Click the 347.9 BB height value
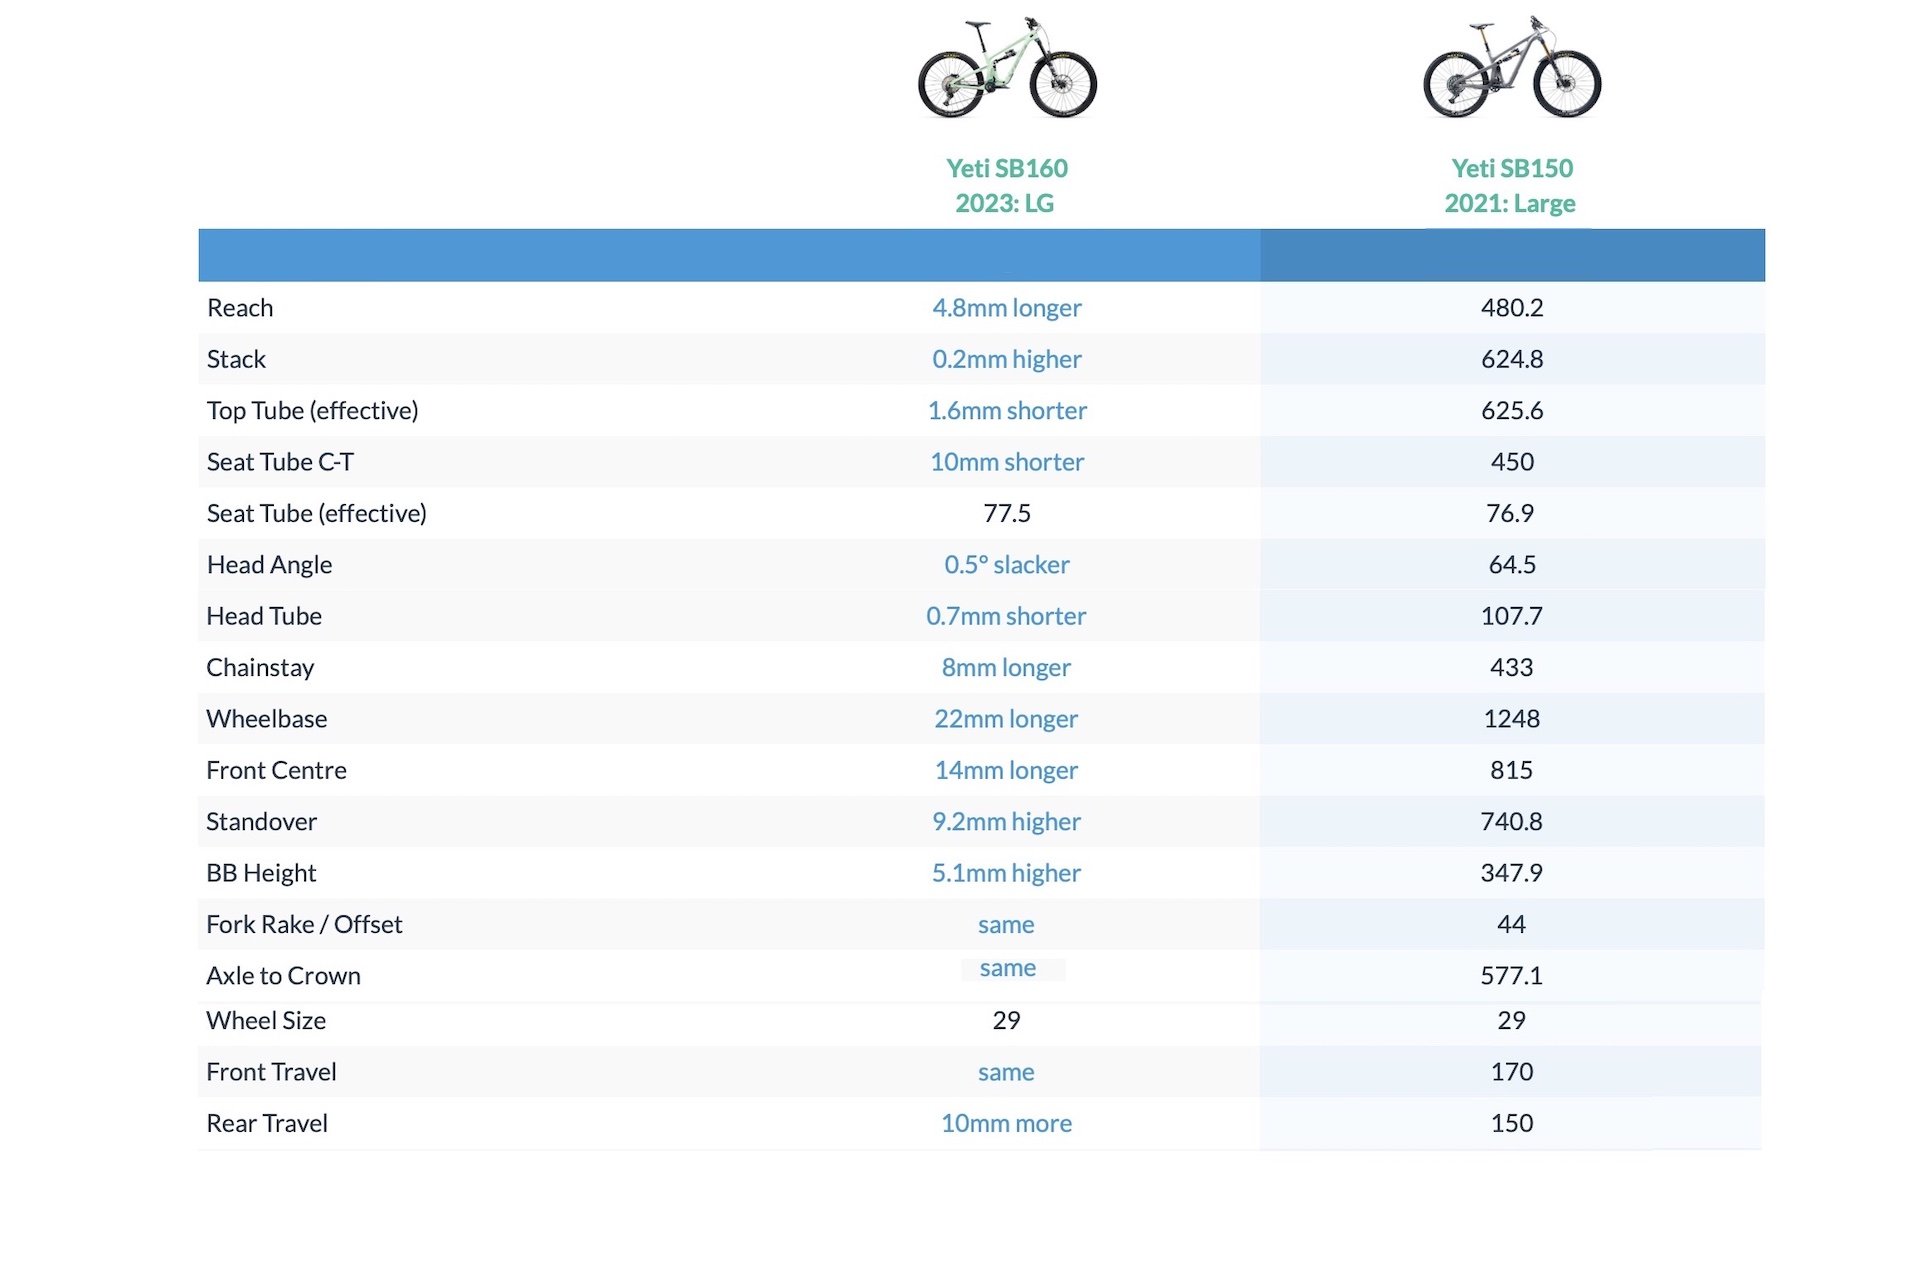 1512,873
